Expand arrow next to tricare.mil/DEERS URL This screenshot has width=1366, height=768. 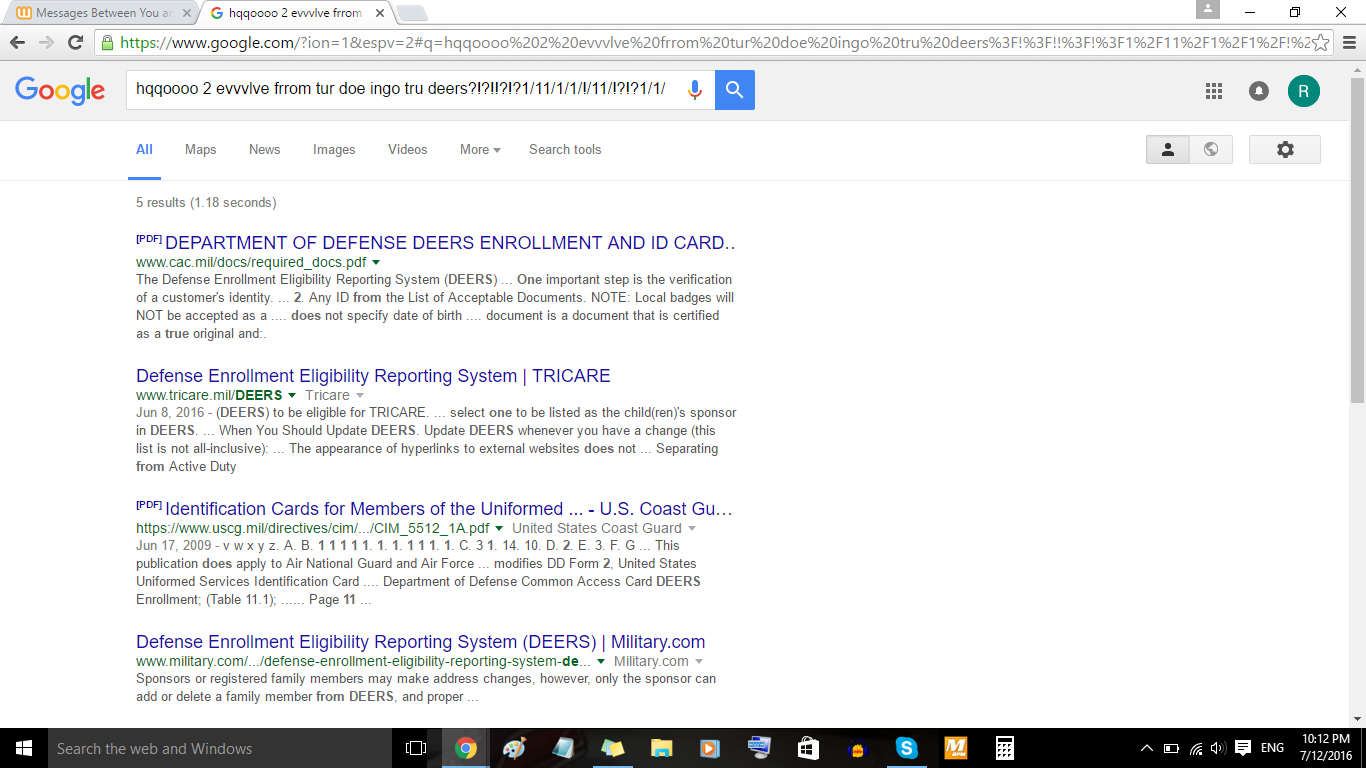click(292, 395)
